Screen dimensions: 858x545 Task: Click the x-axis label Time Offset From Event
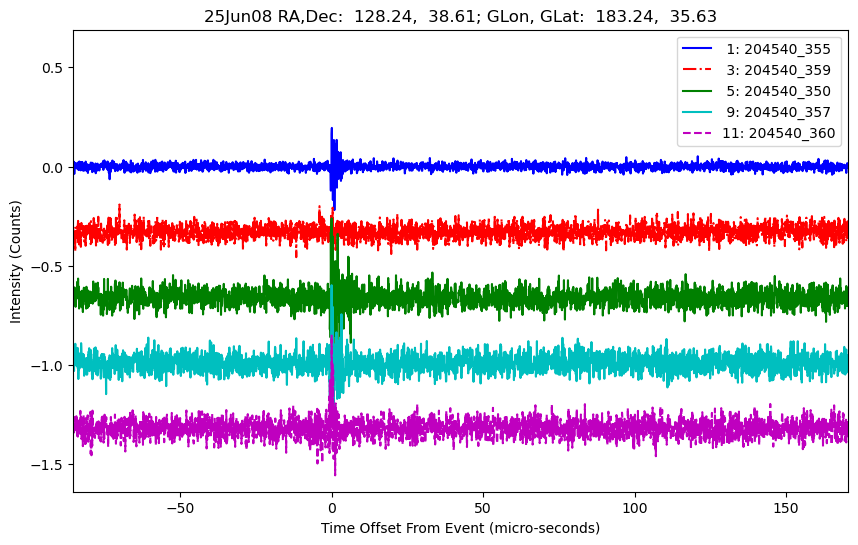[x=460, y=529]
